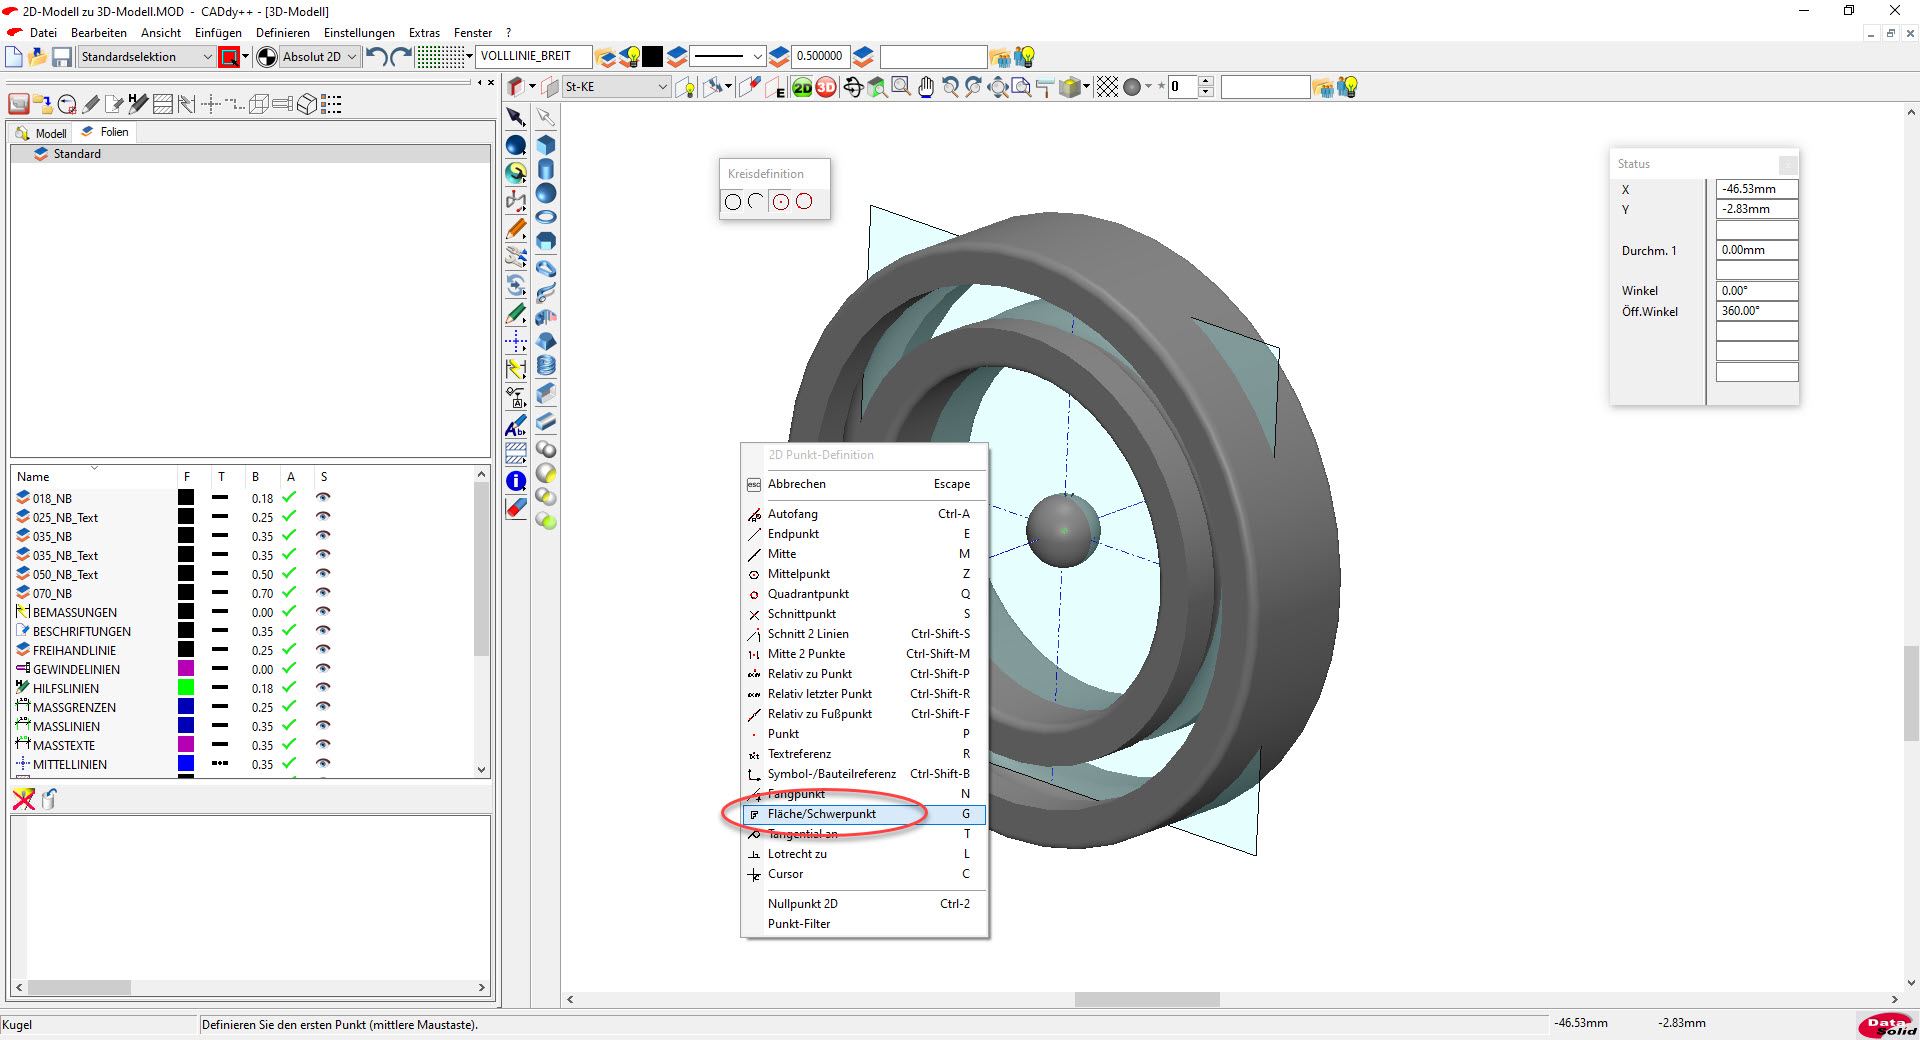
Task: Select the eraser delete tool
Action: [516, 508]
